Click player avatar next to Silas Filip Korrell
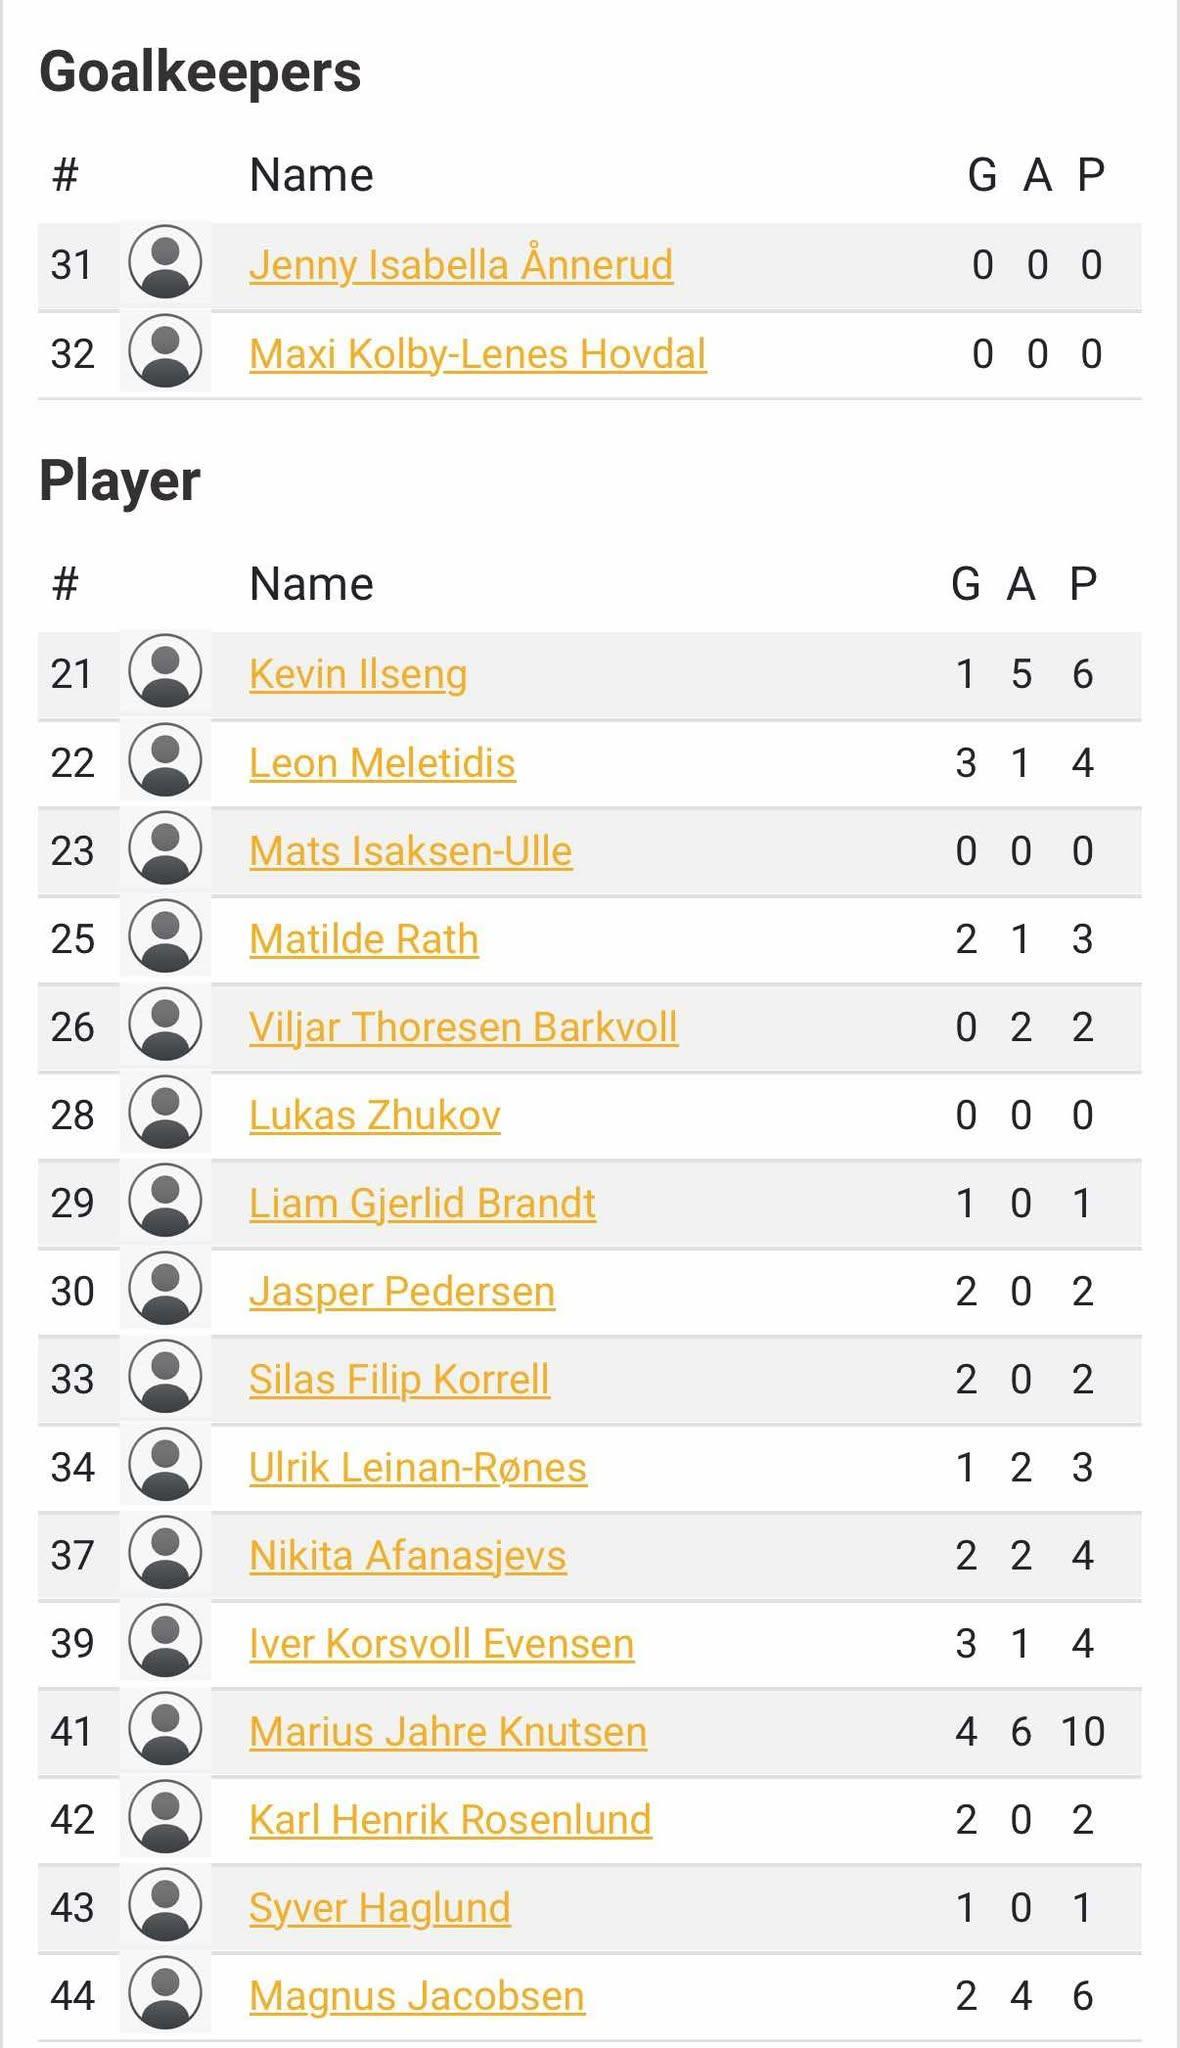 [x=165, y=1377]
